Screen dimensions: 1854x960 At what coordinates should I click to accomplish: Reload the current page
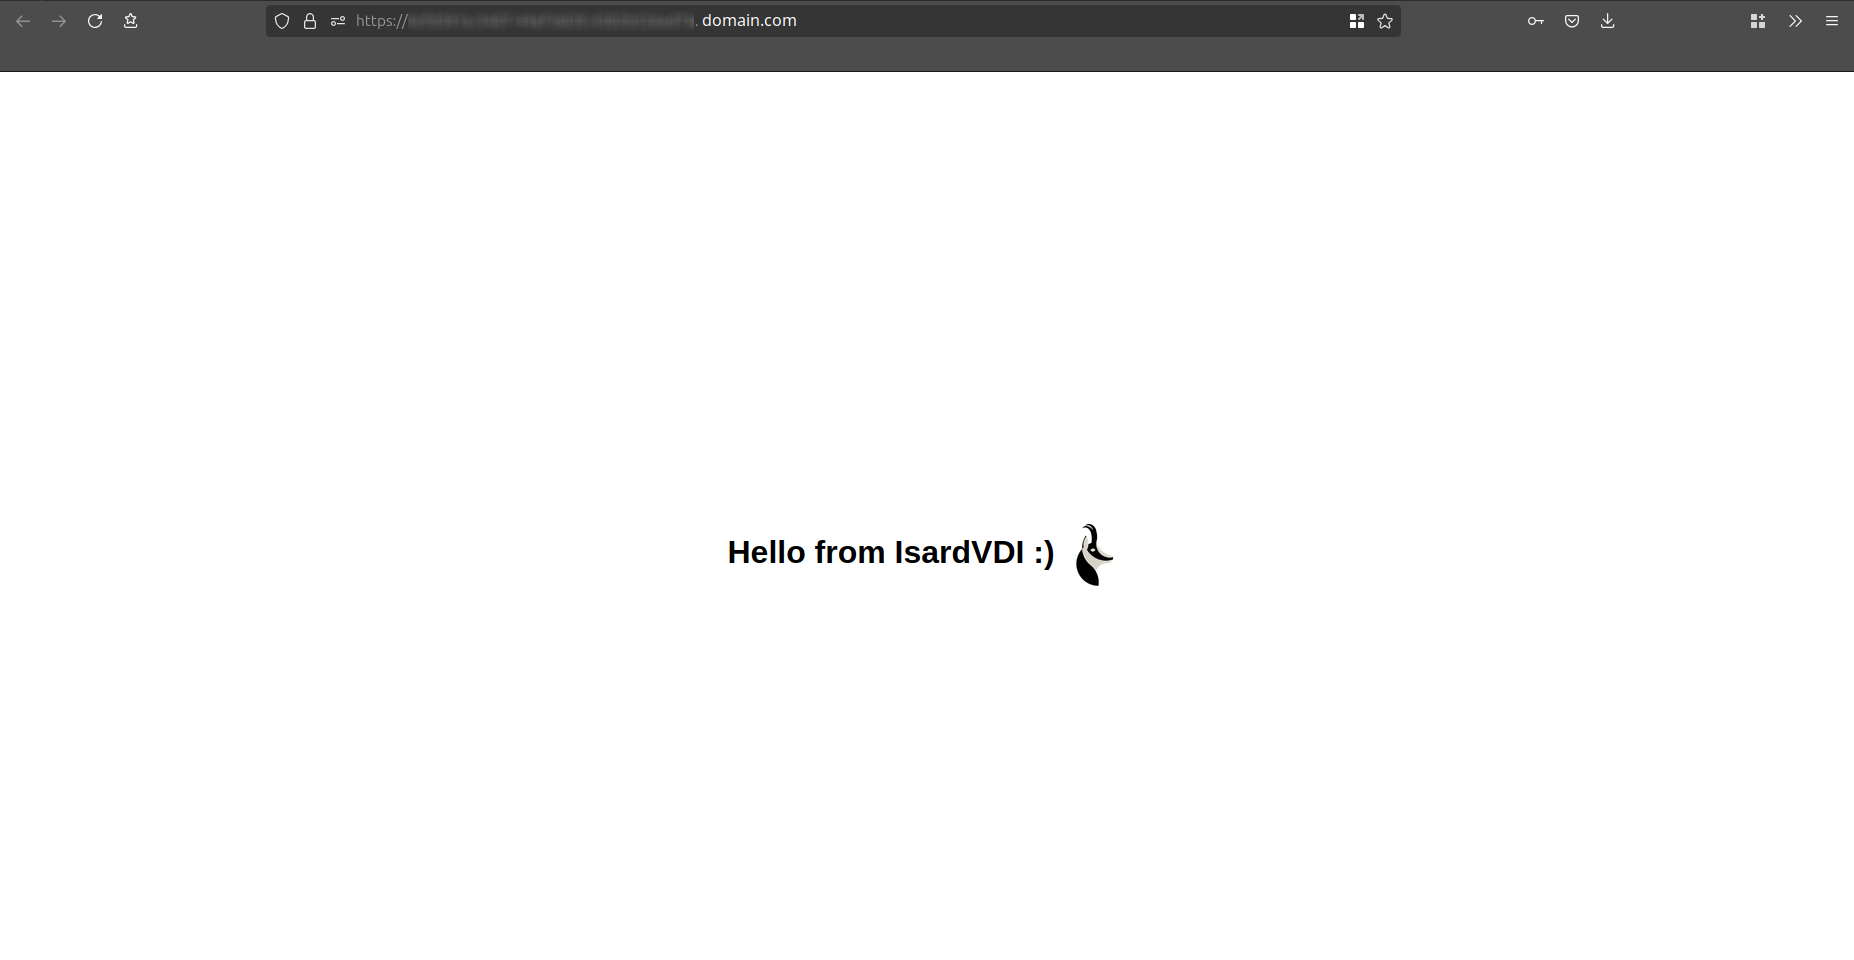point(95,21)
